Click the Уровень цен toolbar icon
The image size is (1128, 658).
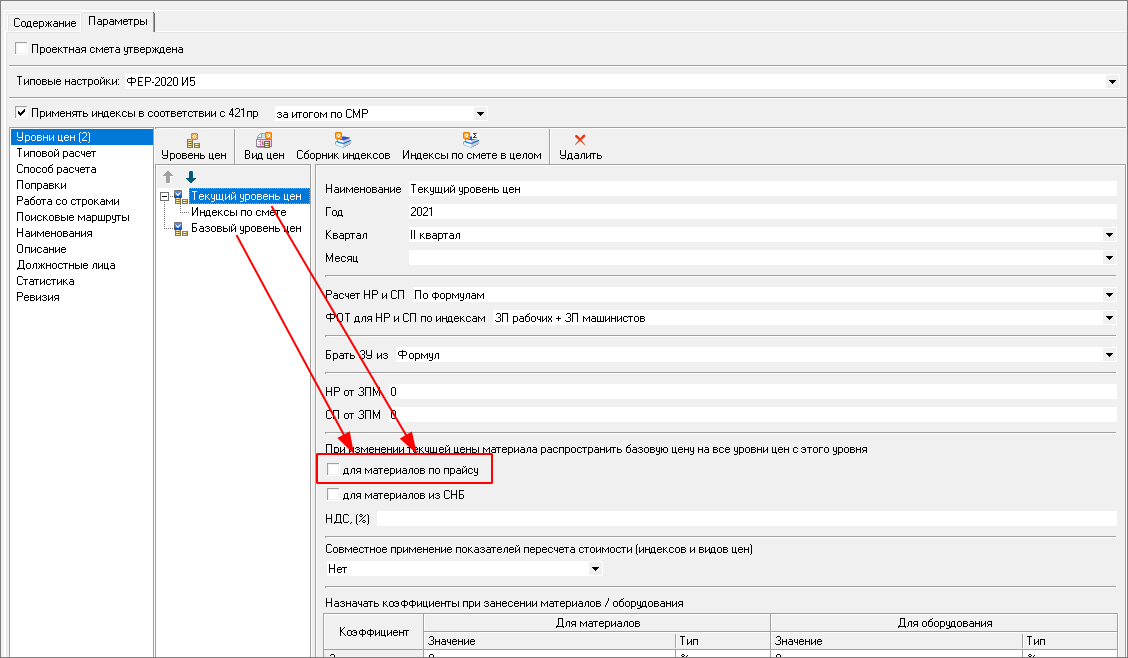(194, 141)
